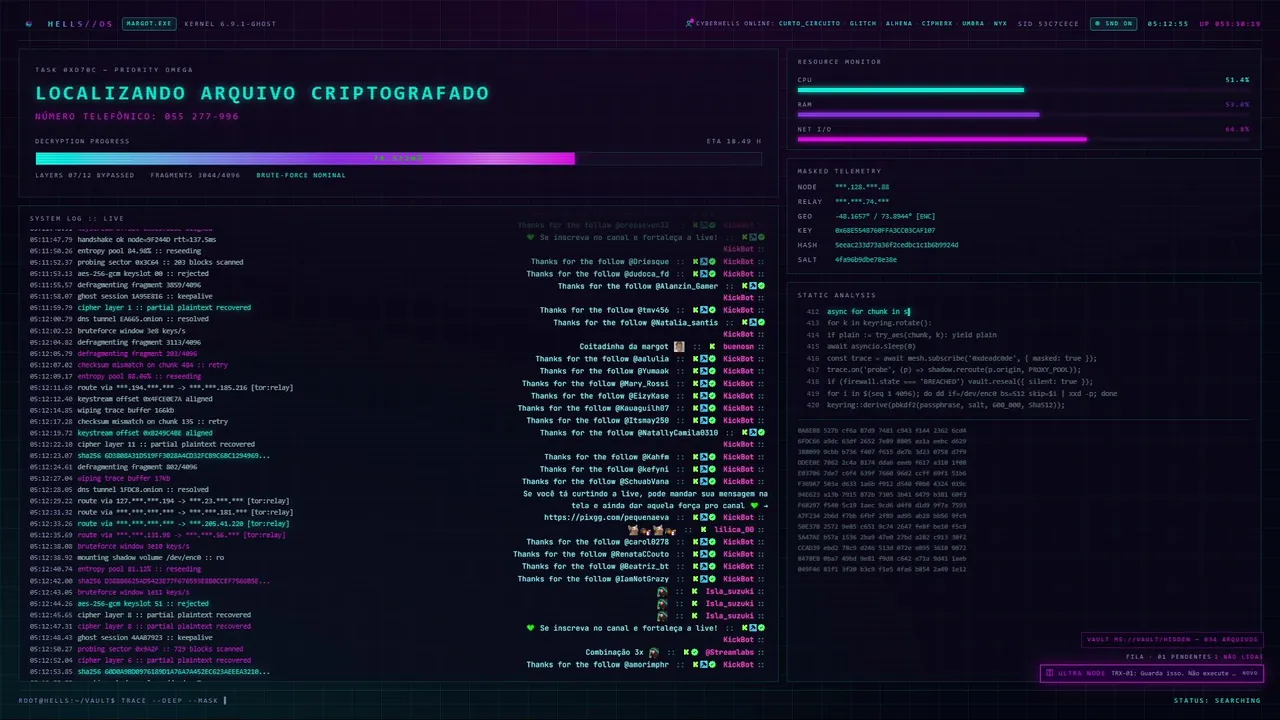This screenshot has width=1280, height=720.
Task: Click the decryption progress bar
Action: click(398, 158)
